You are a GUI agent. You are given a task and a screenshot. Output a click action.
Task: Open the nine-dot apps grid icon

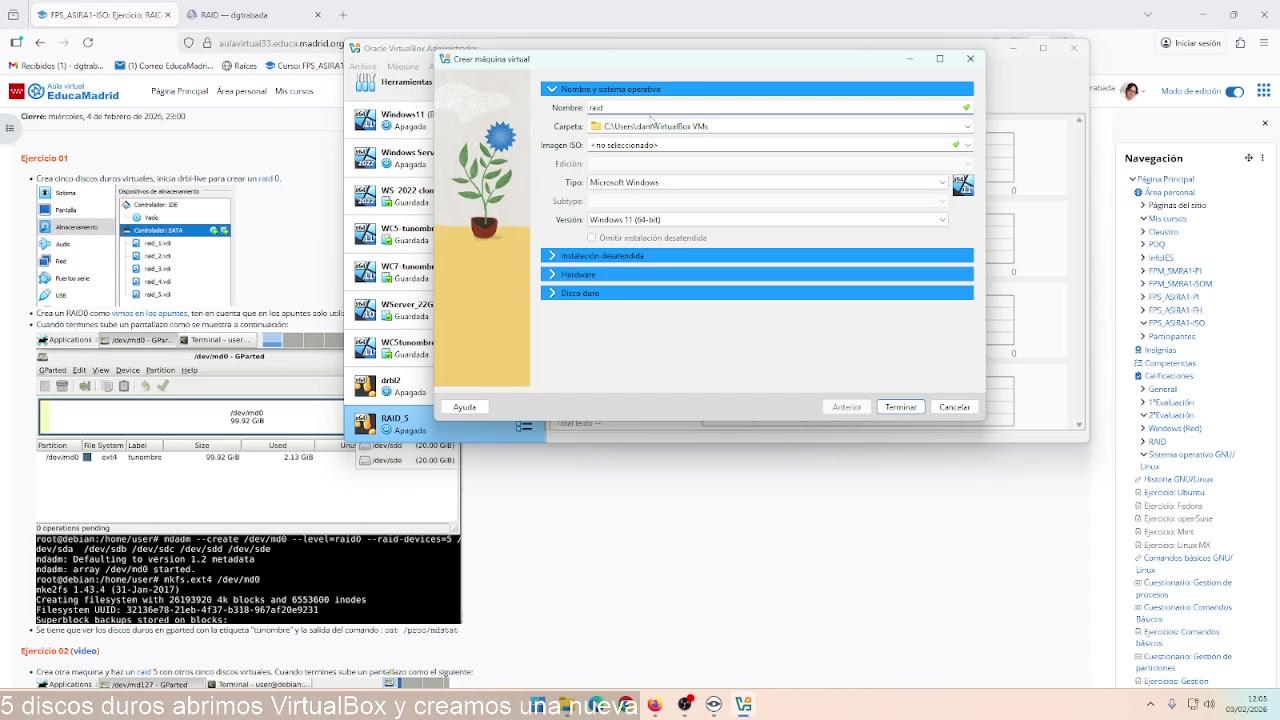click(x=1264, y=91)
